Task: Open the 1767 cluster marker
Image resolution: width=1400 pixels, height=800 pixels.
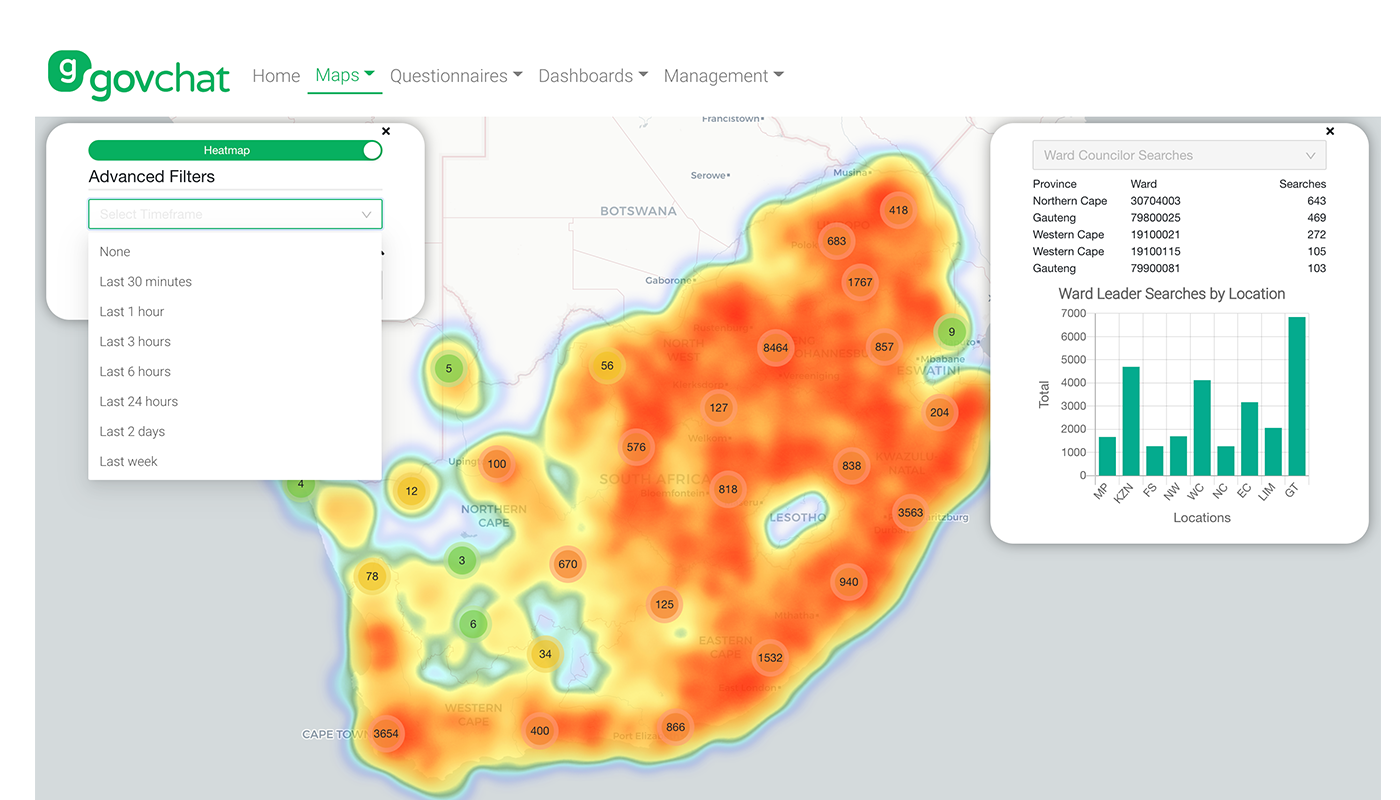Action: pyautogui.click(x=860, y=282)
